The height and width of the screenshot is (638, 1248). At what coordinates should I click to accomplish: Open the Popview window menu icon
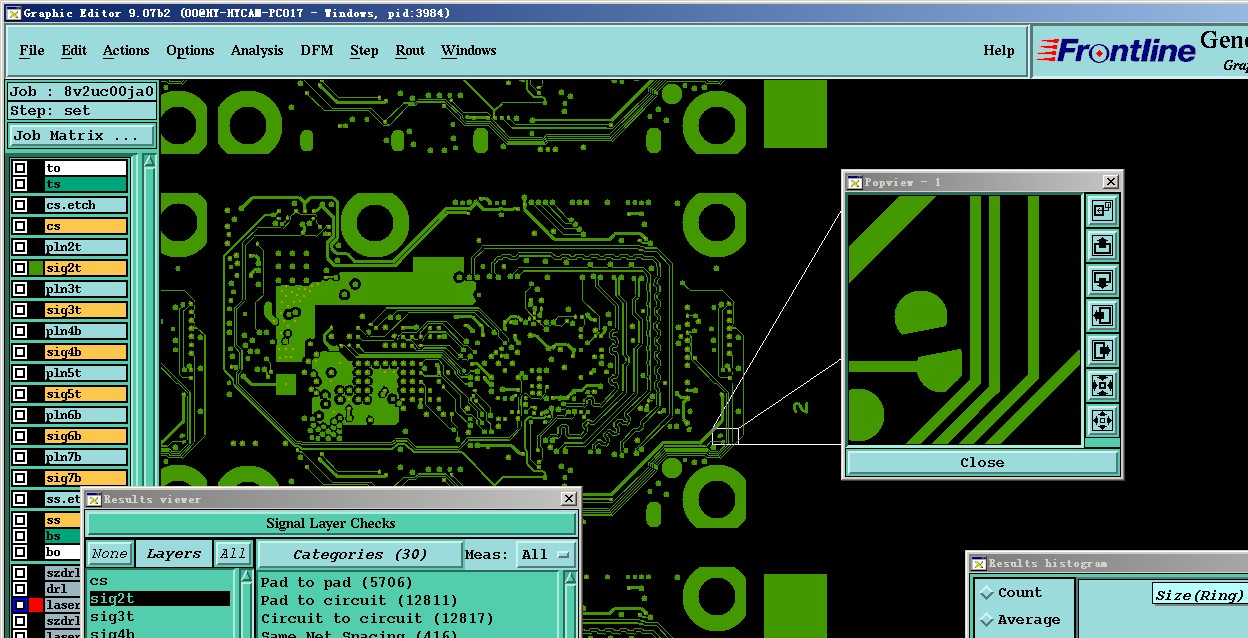pos(854,182)
